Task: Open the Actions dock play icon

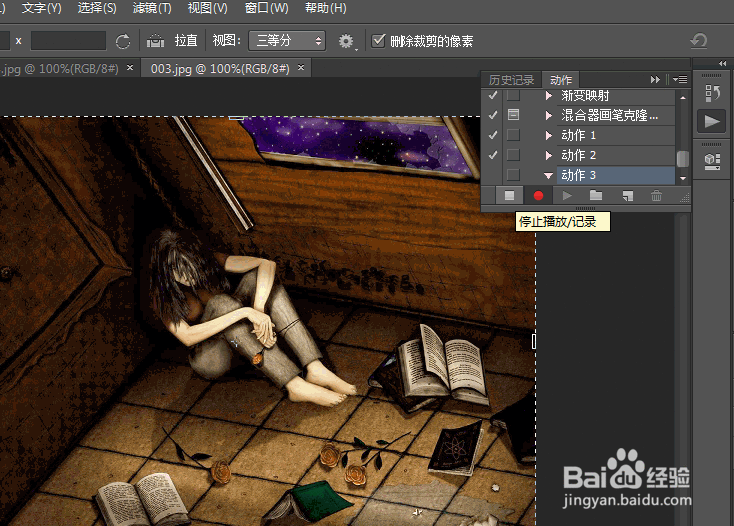Action: [712, 122]
